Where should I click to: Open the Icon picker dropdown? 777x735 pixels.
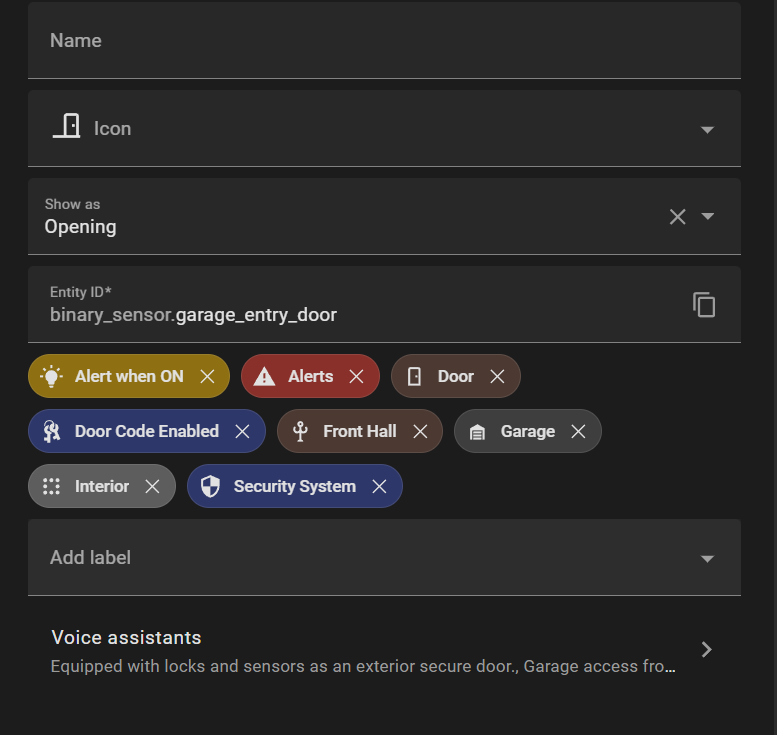[707, 129]
